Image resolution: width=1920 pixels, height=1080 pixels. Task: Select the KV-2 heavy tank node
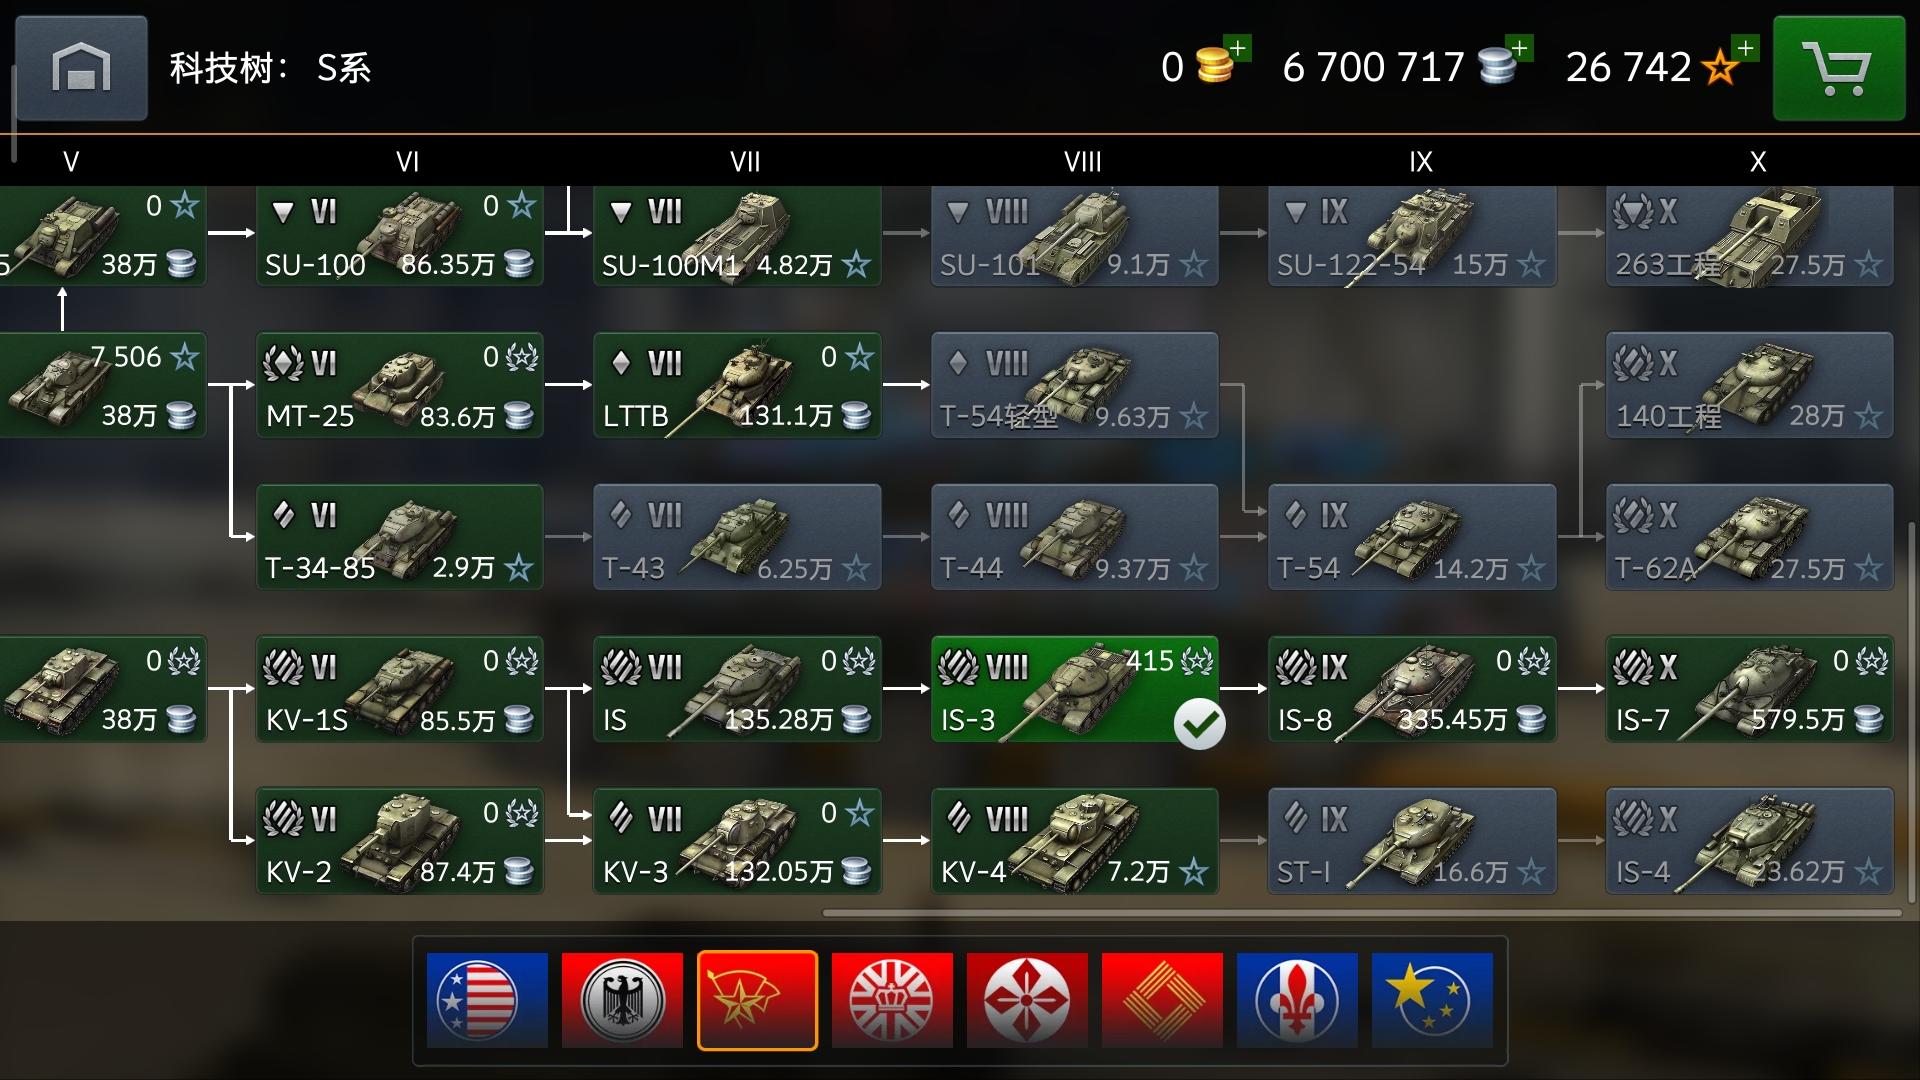(400, 840)
